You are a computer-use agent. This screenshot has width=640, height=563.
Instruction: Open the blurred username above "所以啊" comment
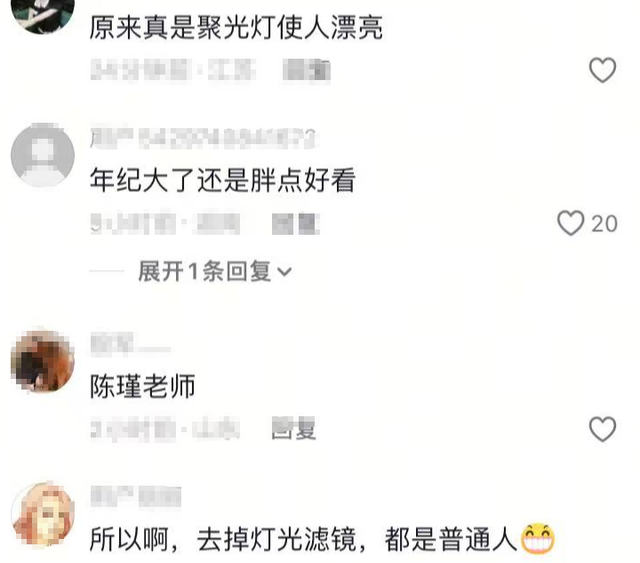pyautogui.click(x=136, y=496)
